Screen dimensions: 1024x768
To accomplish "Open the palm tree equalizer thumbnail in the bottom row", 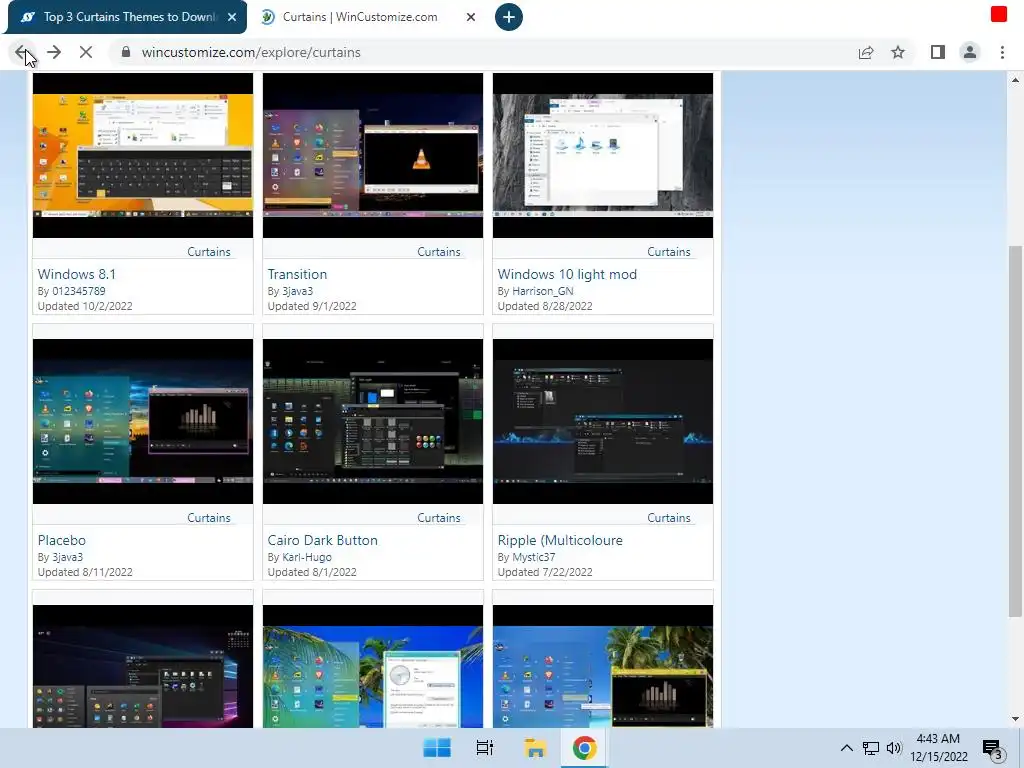I will click(x=603, y=666).
